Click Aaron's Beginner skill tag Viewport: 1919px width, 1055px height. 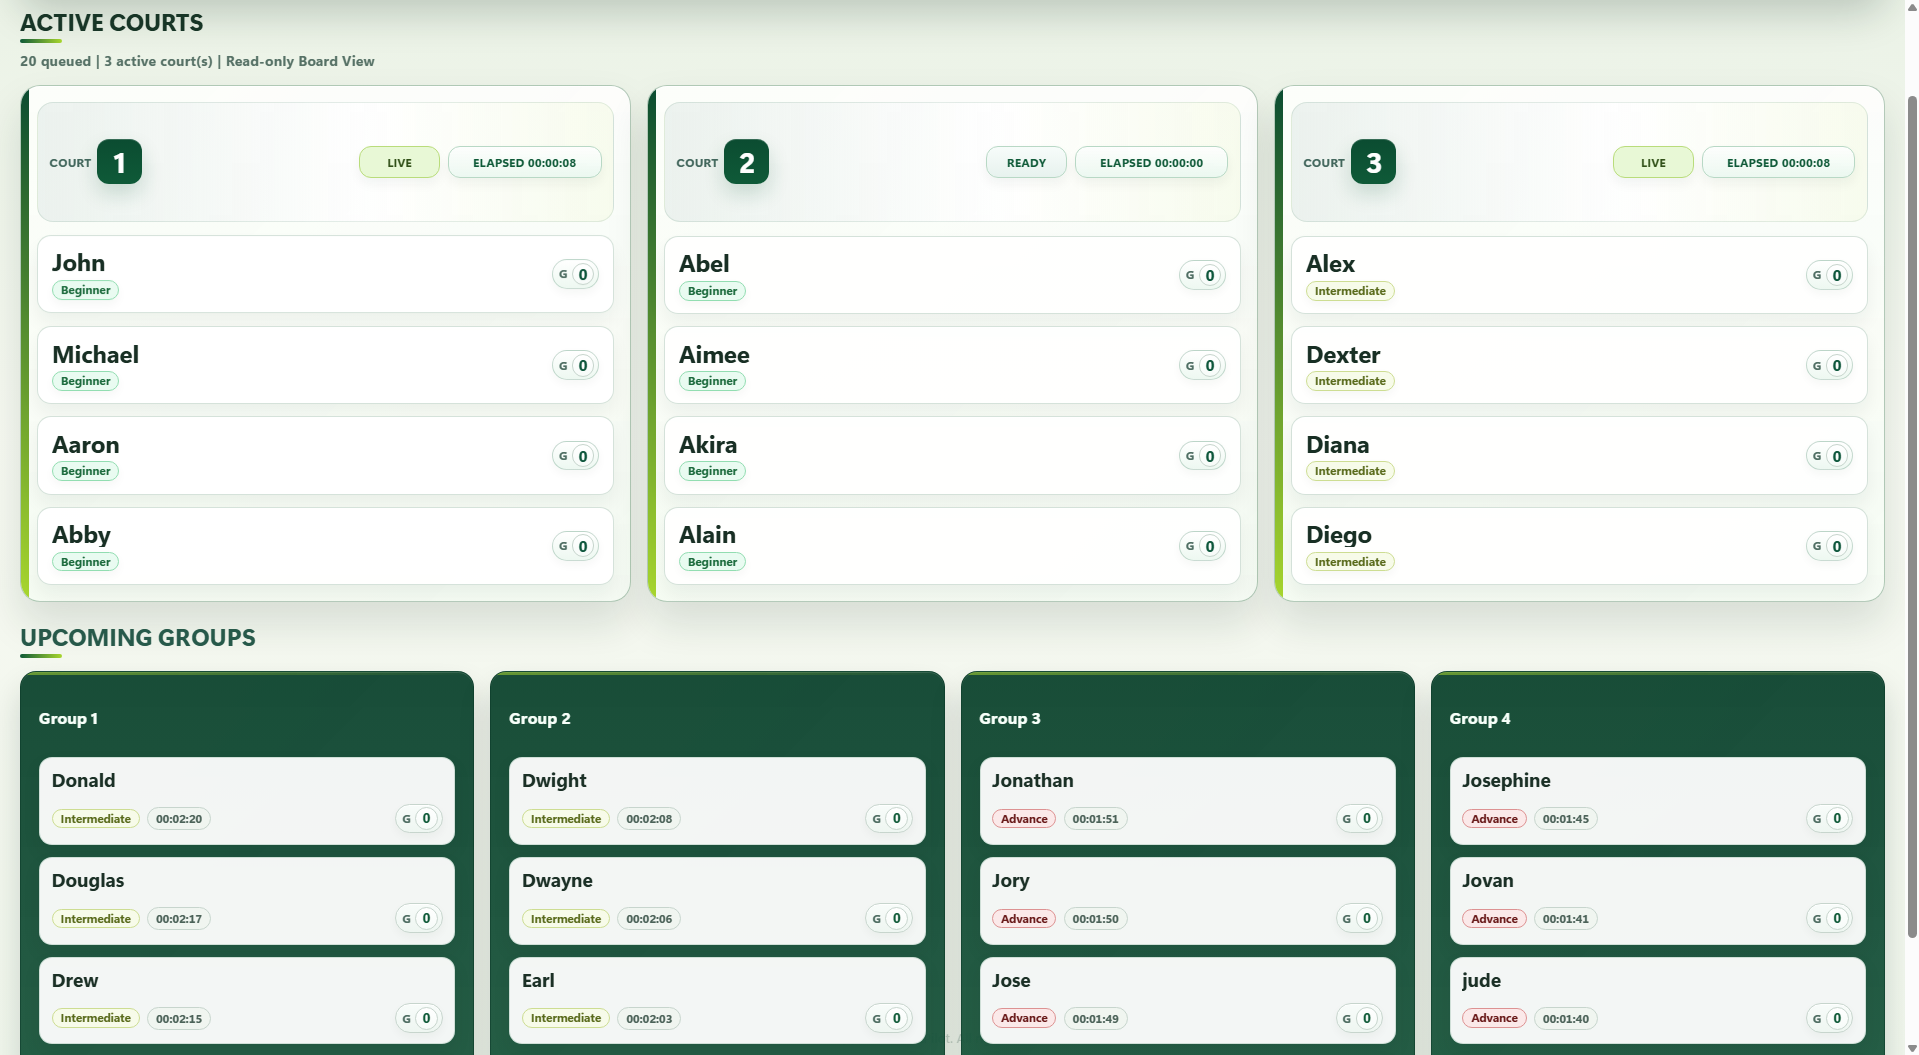(x=85, y=471)
